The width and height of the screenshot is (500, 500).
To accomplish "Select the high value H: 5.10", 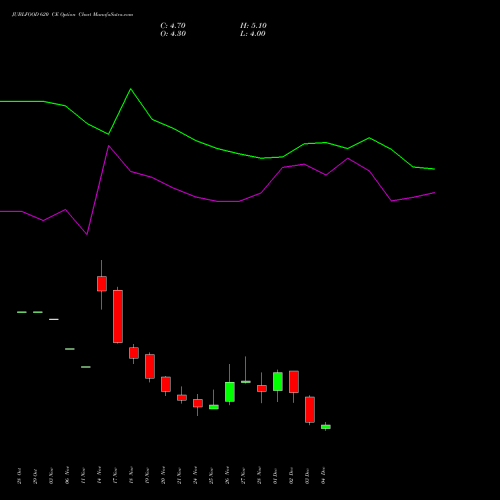I will point(253,26).
